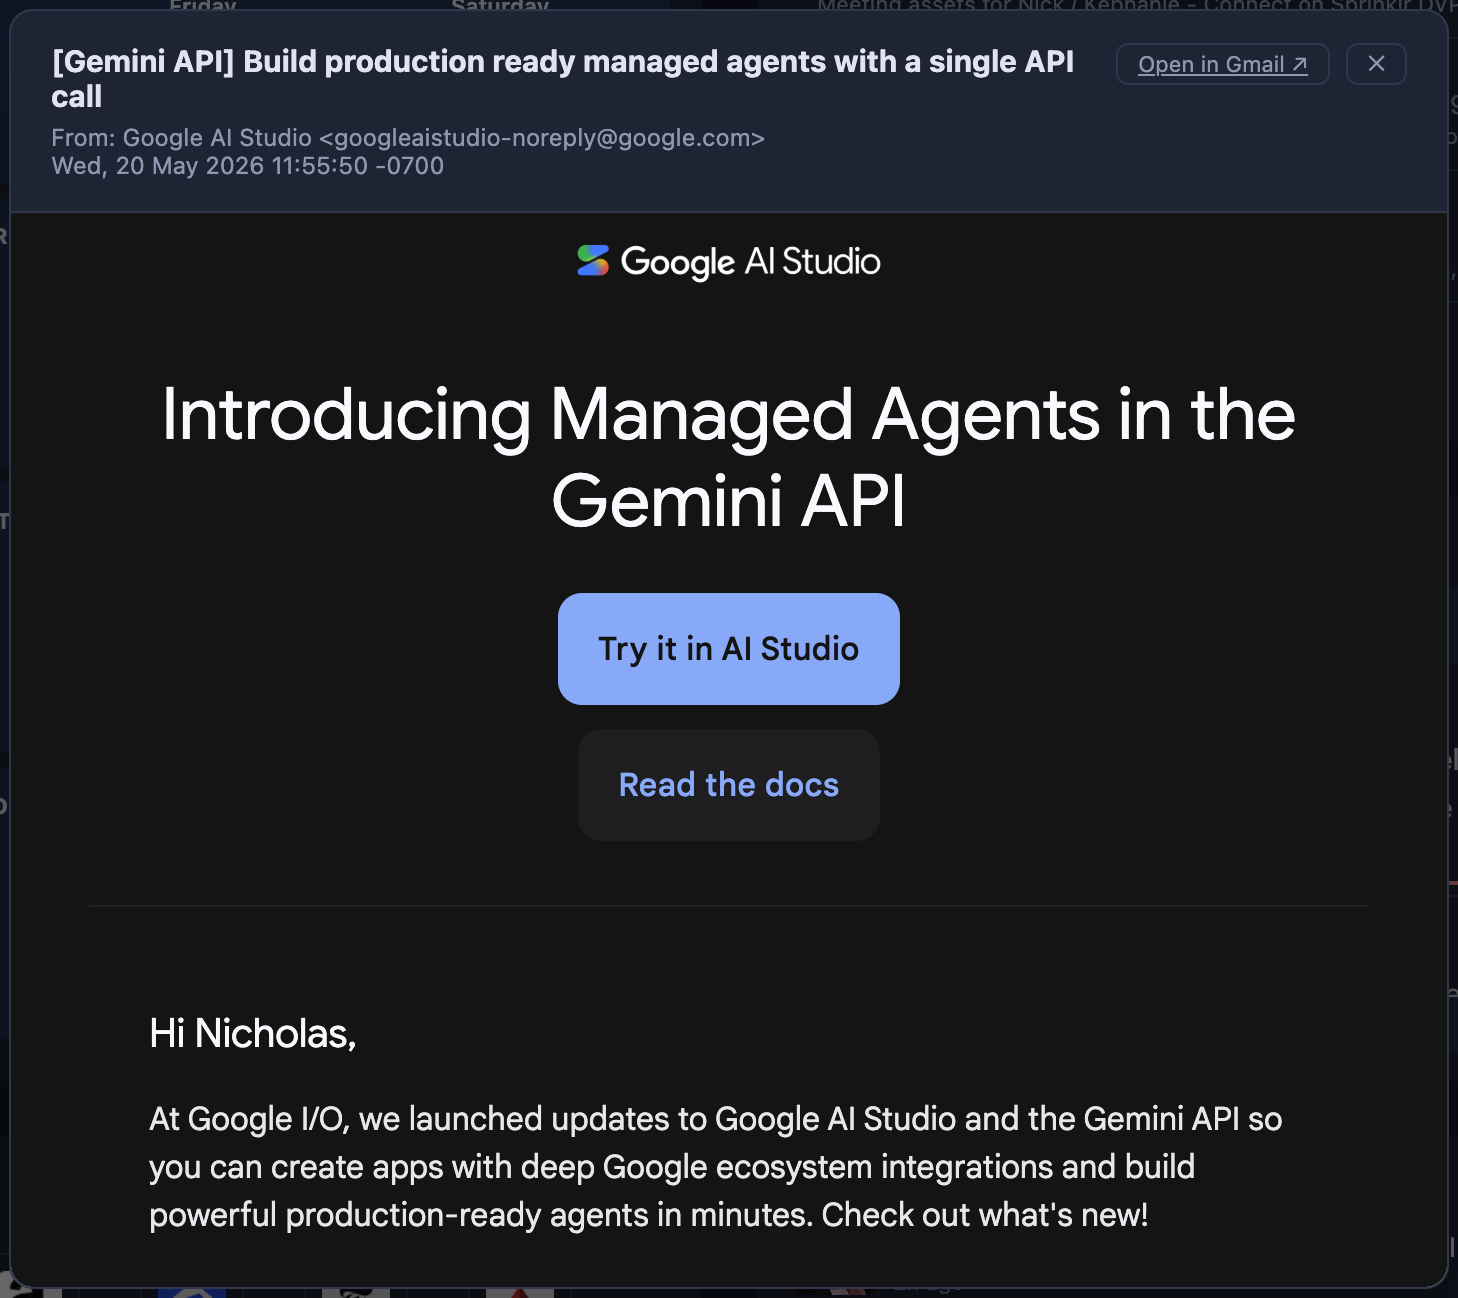Click the Google AI Studio logo icon

click(x=593, y=261)
